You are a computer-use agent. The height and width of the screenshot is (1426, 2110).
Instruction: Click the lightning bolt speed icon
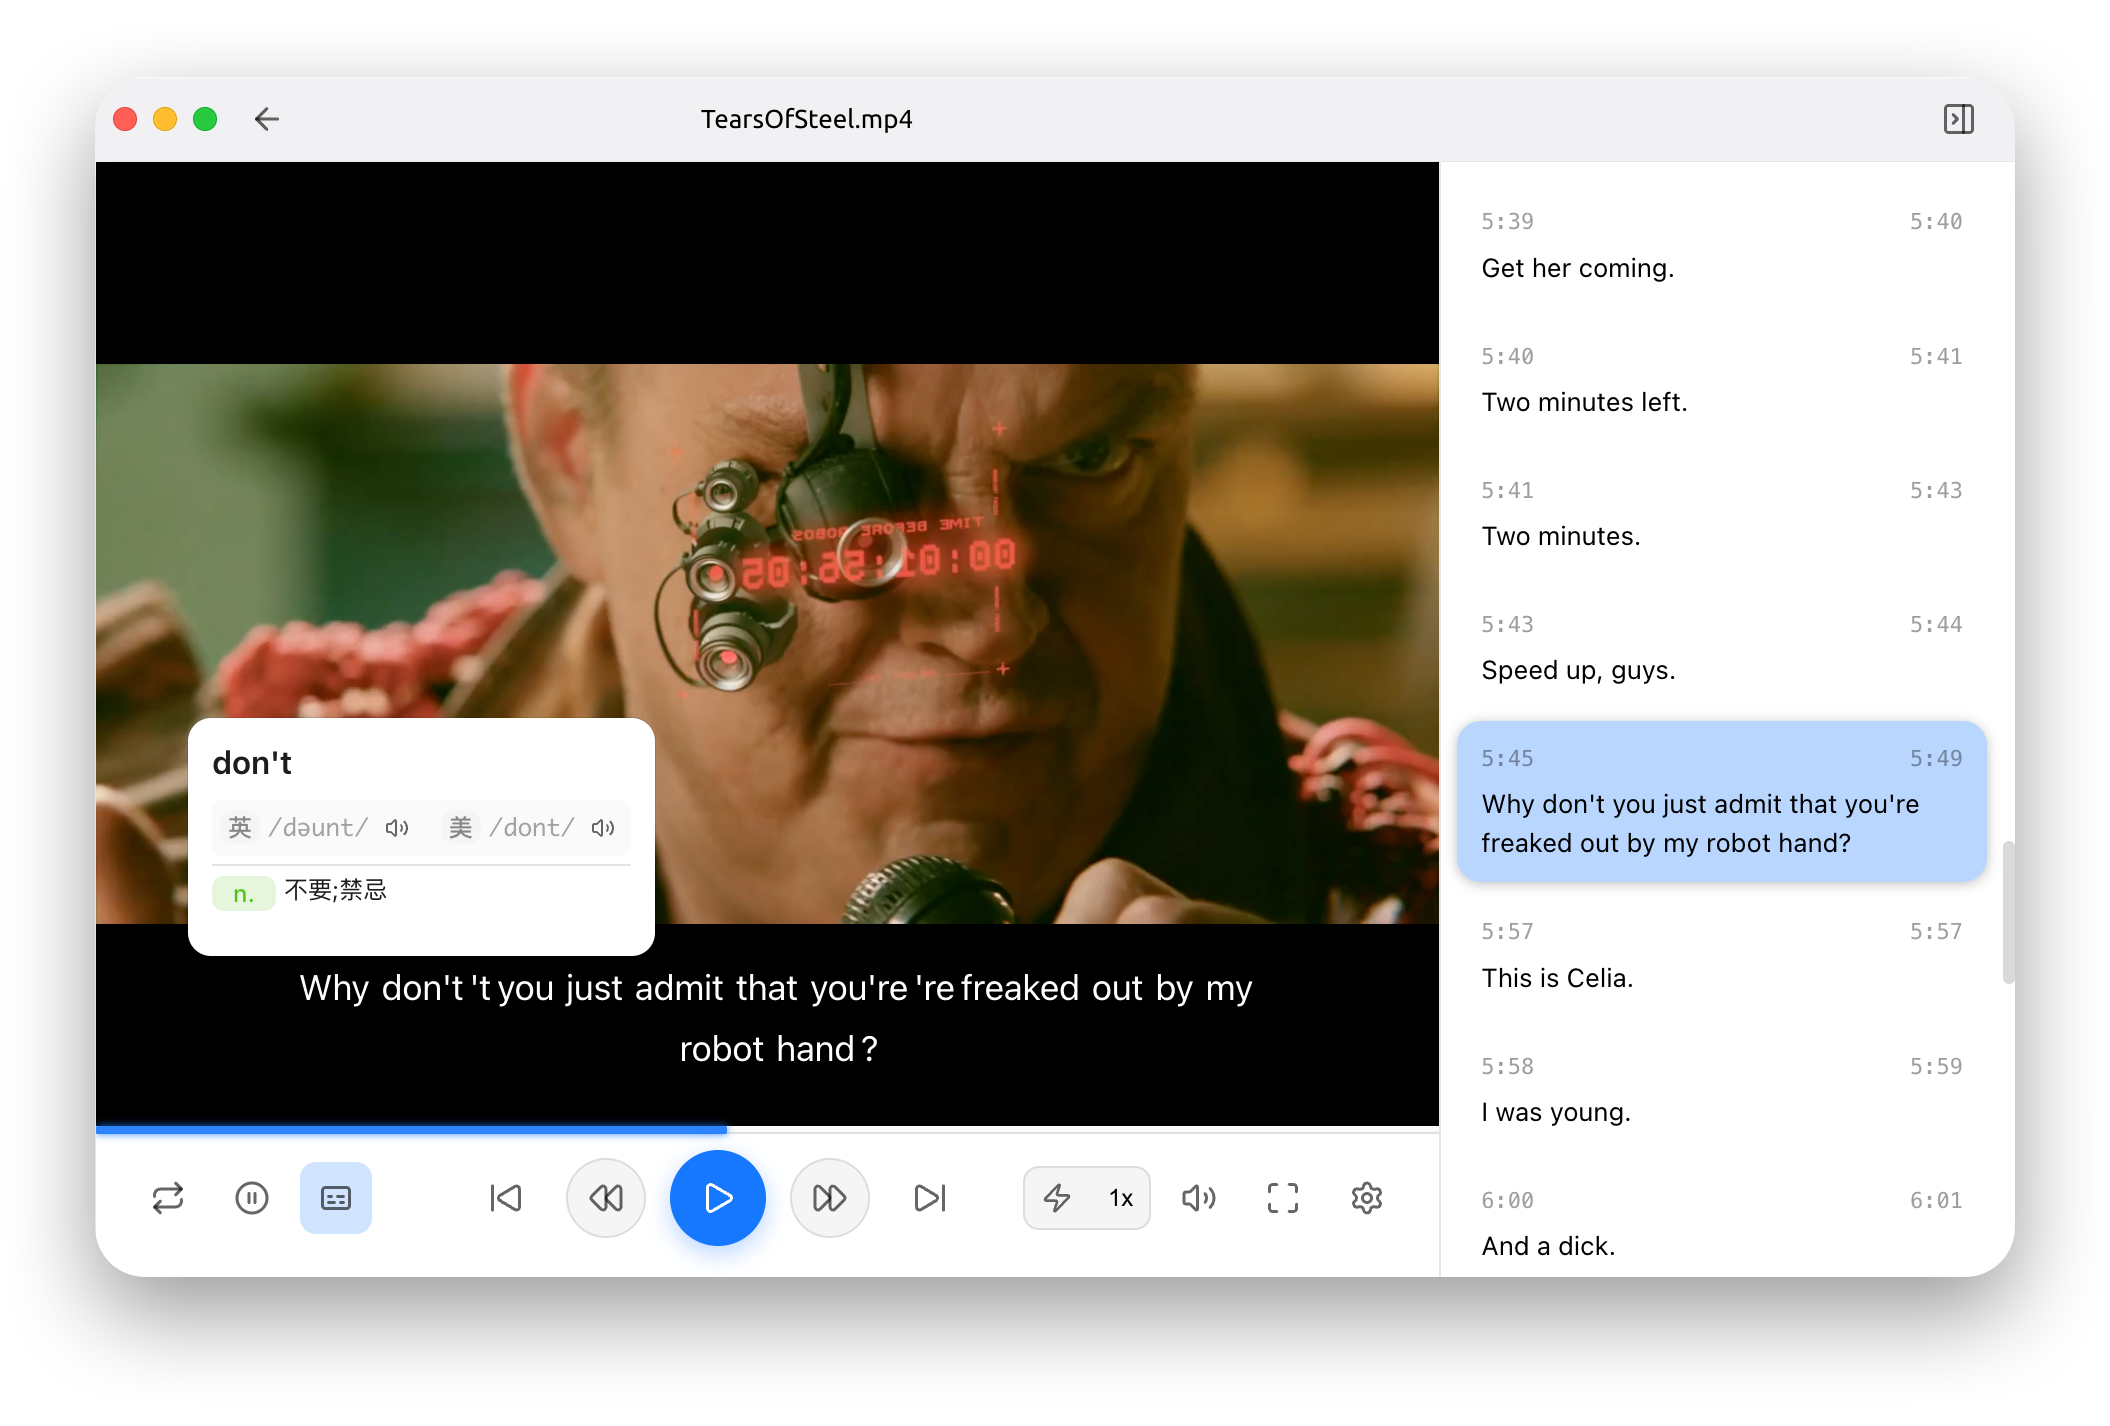coord(1057,1198)
